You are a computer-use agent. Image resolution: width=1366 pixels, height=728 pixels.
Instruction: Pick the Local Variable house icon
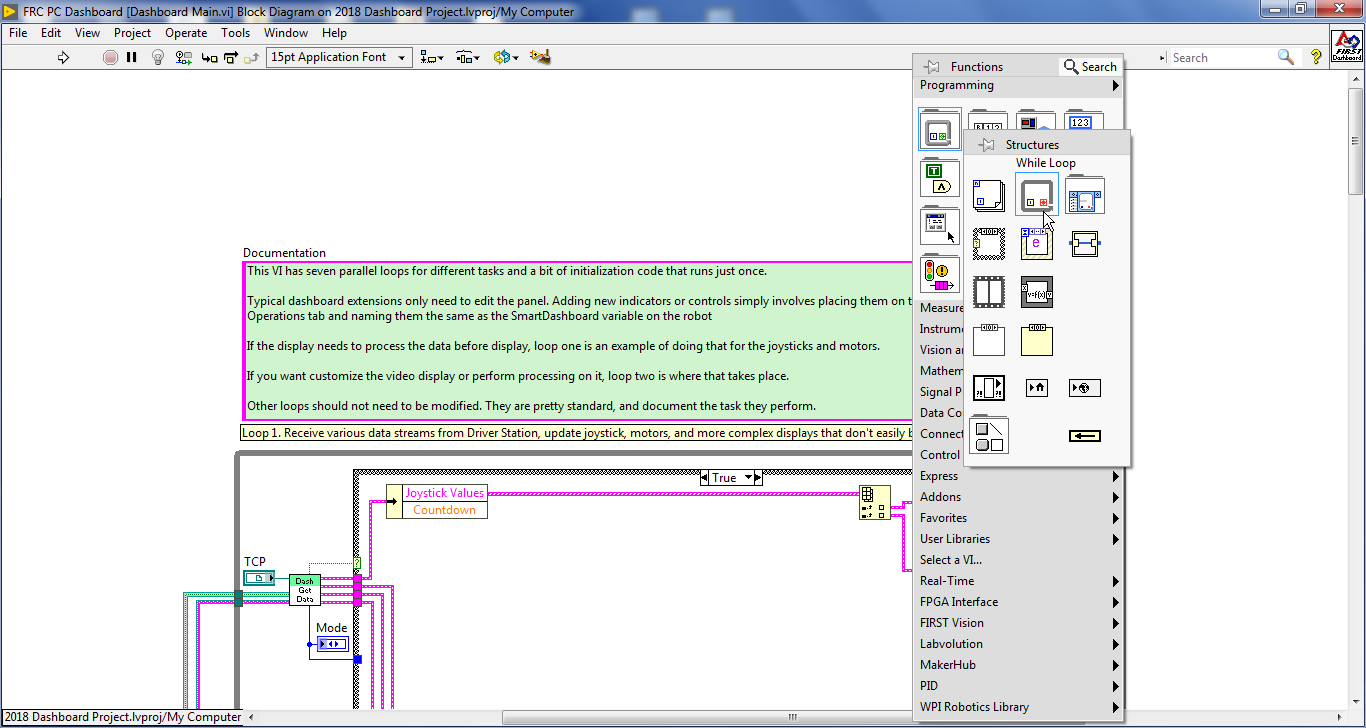[1037, 387]
